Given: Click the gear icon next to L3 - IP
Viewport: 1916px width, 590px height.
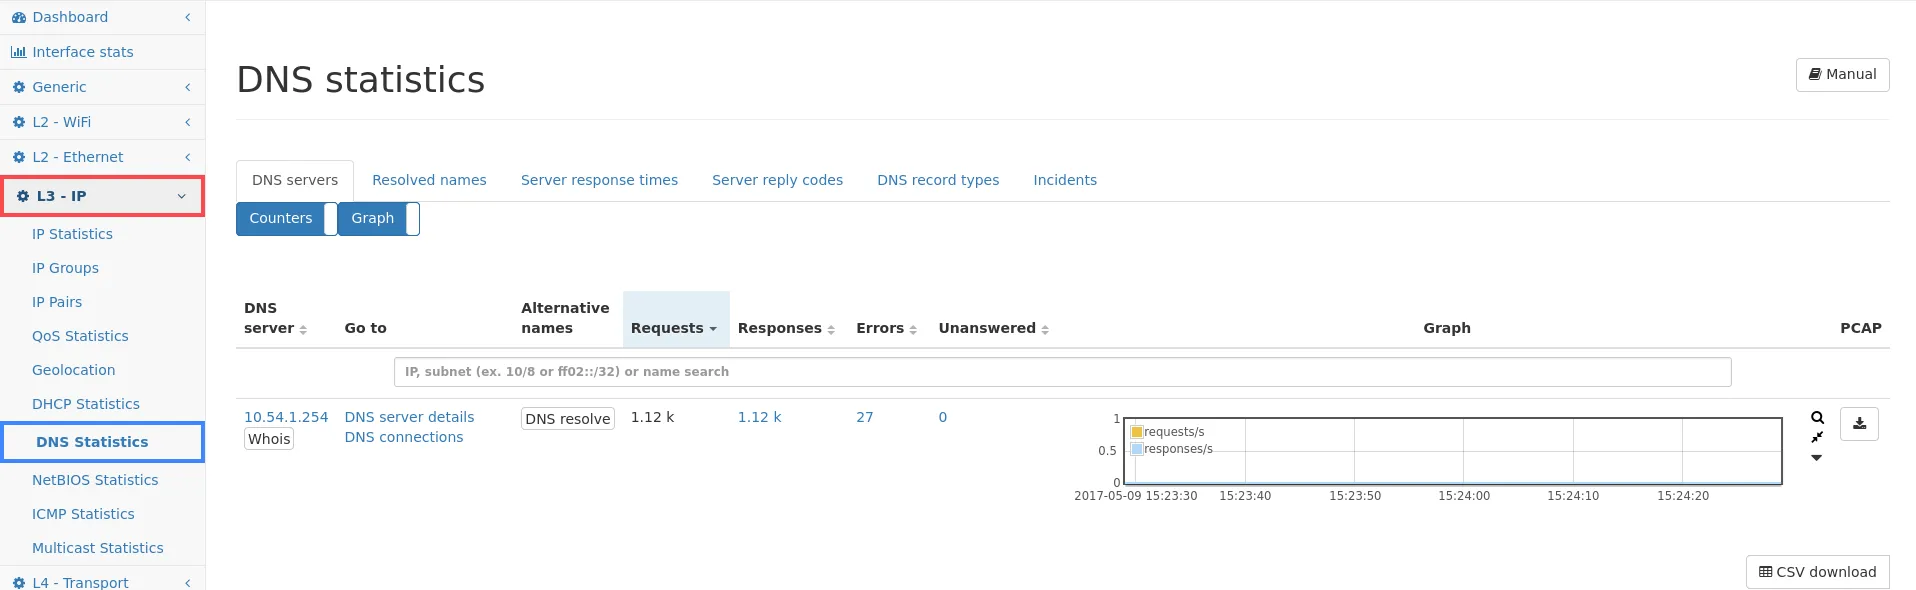Looking at the screenshot, I should tap(23, 196).
